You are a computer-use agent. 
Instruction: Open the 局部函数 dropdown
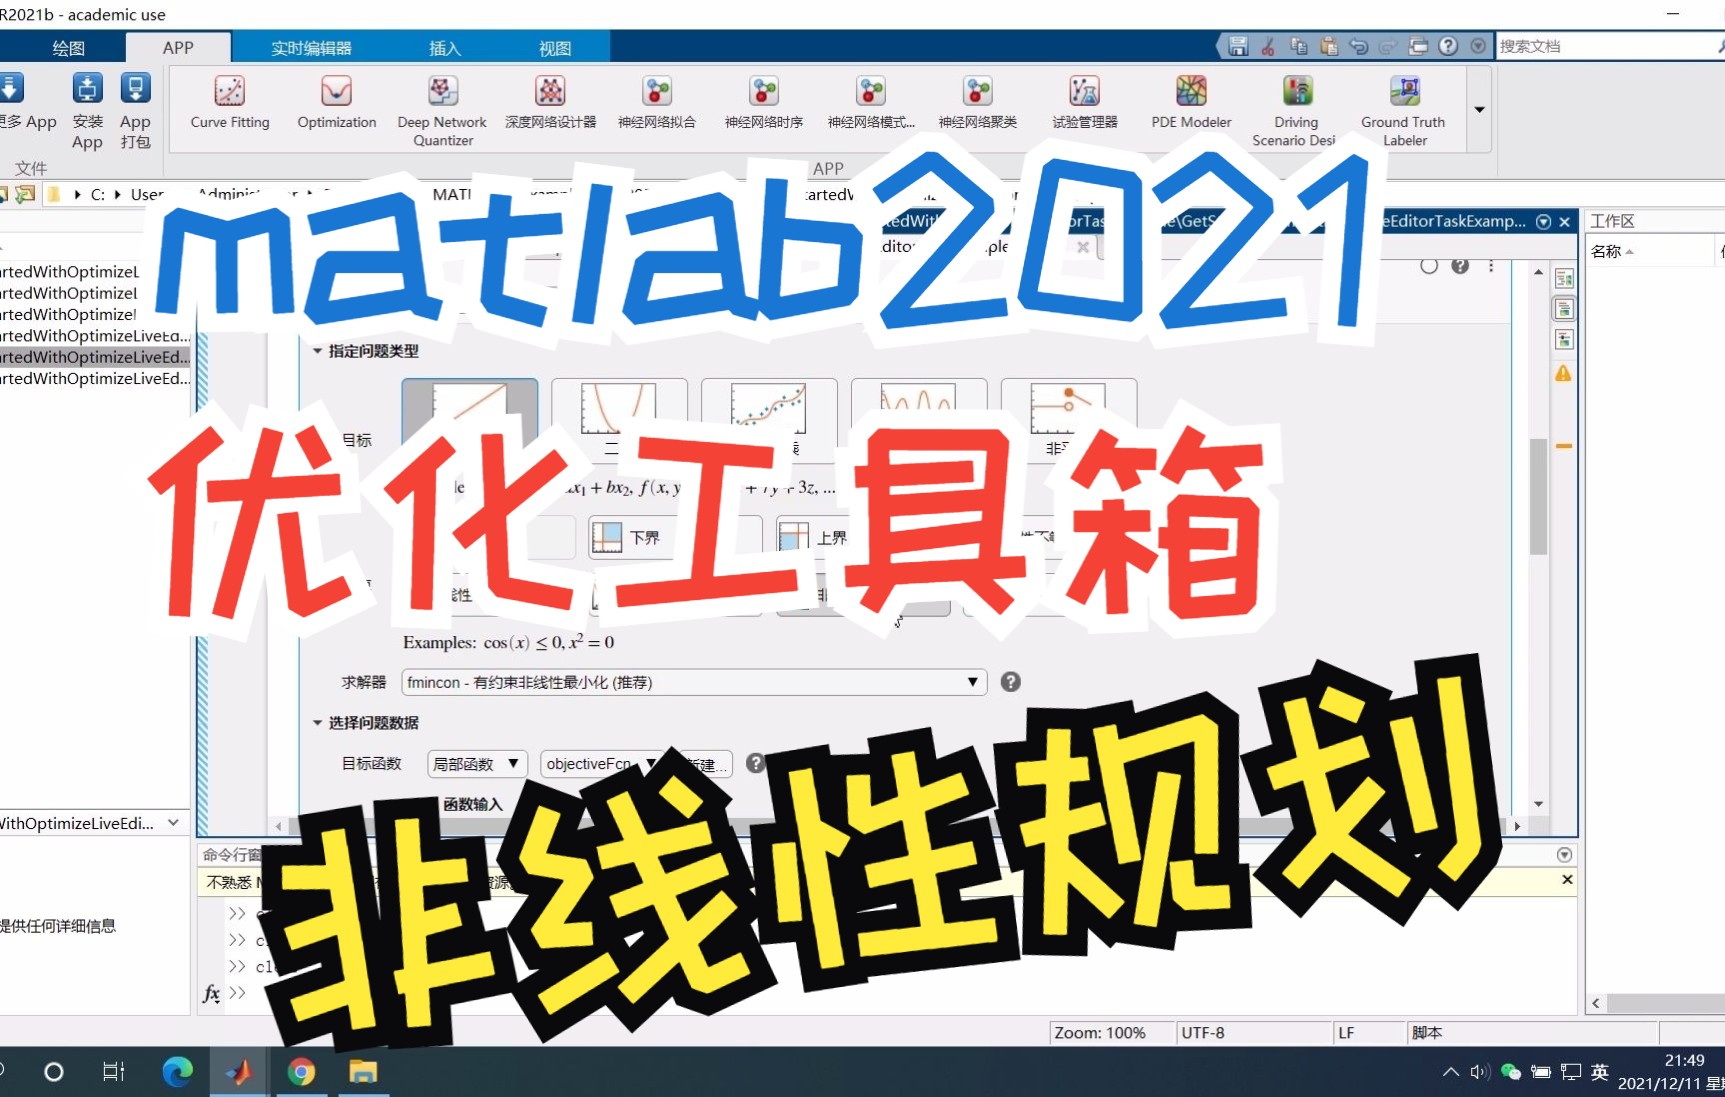click(x=477, y=764)
